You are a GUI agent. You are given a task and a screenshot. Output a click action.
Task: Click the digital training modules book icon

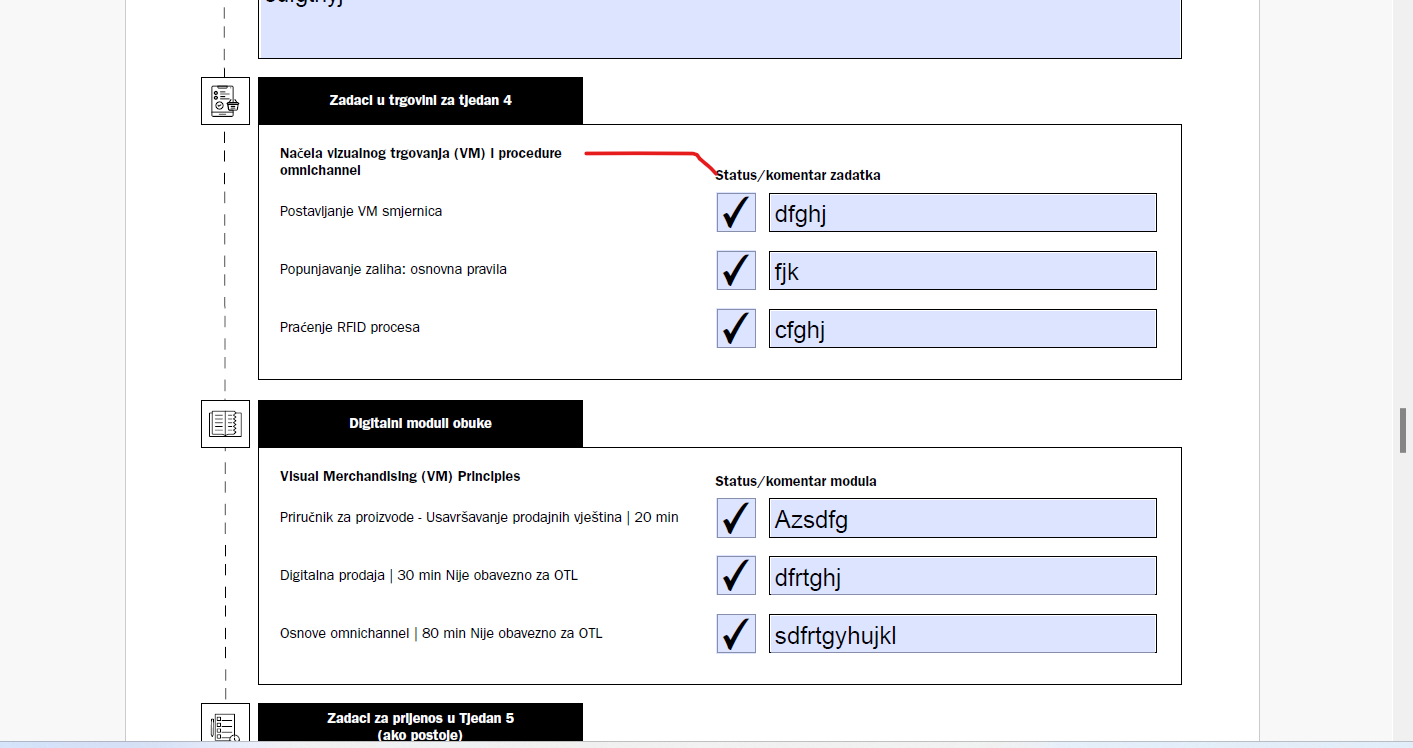coord(225,423)
